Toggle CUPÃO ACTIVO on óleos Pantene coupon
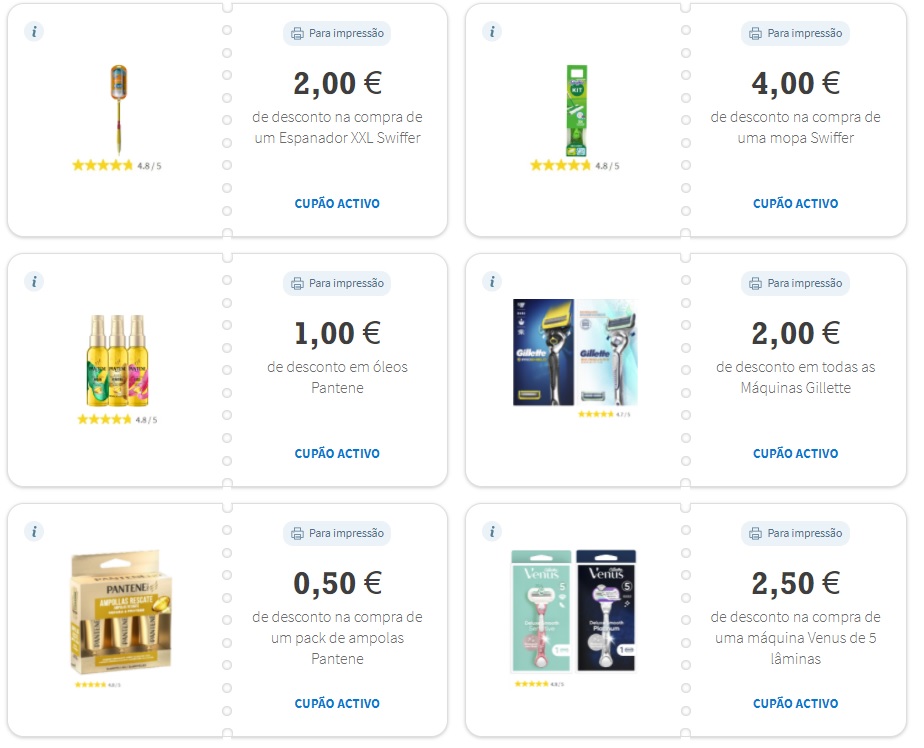Screen dimensions: 924x748 [337, 453]
